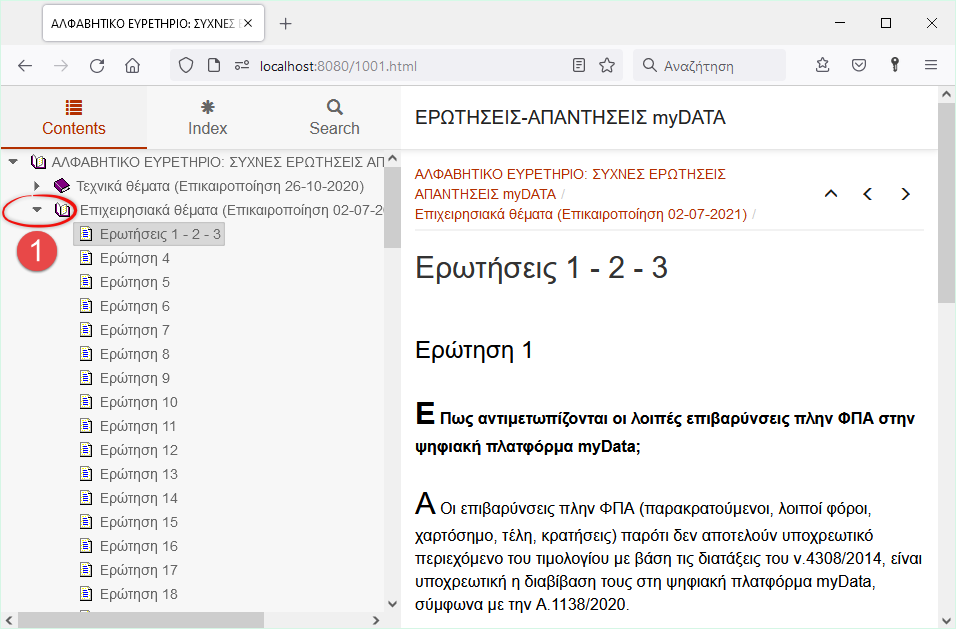Click the contents tree scroll right arrow
Viewport: 956px width, 629px height.
(376, 620)
